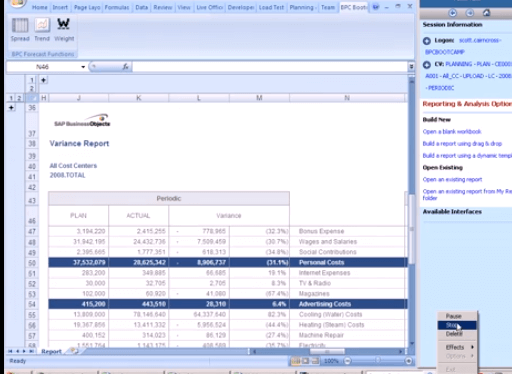This screenshot has height=374, width=512.
Task: Select row 50 header
Action: point(32,263)
